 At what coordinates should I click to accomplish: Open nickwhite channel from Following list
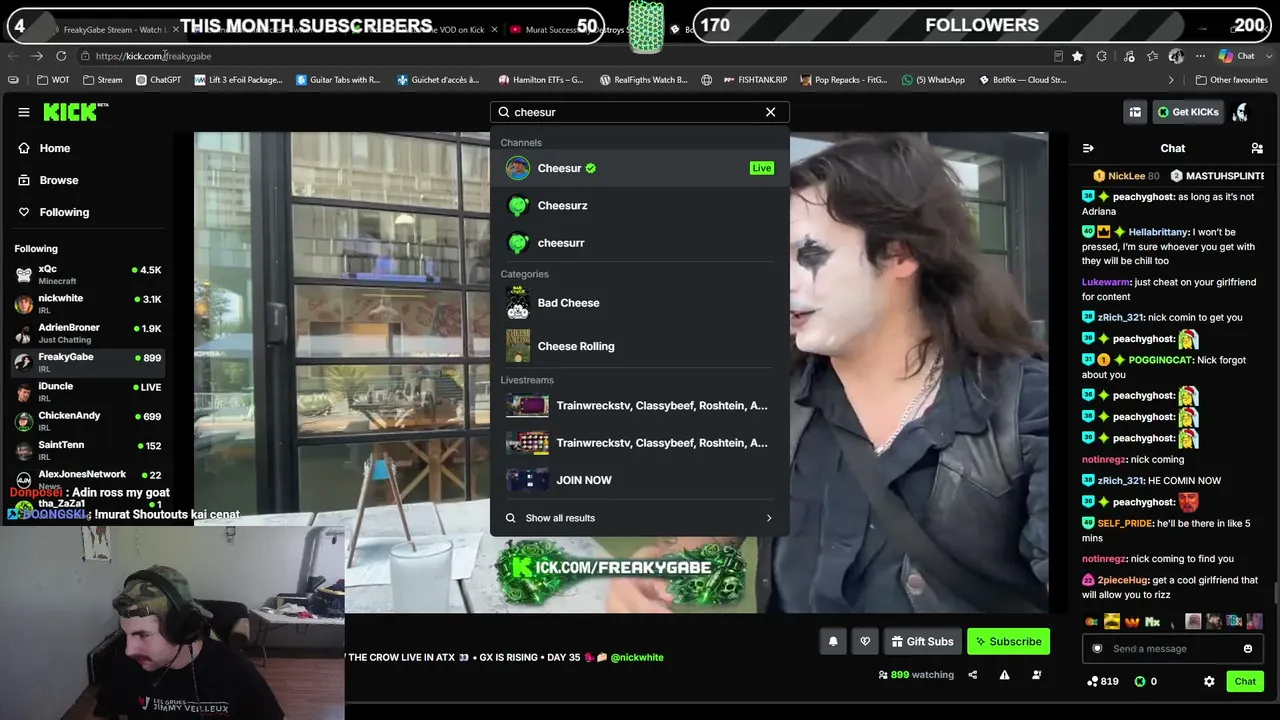[x=88, y=303]
